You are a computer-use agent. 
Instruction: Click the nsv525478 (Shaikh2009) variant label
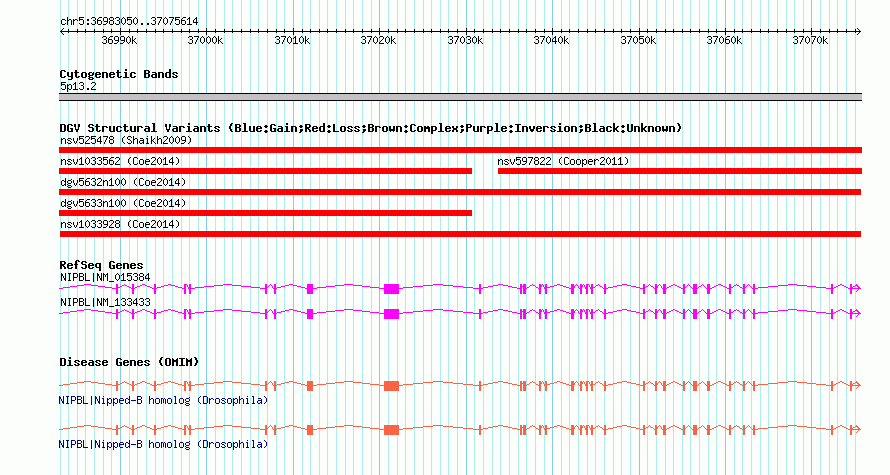pos(126,140)
